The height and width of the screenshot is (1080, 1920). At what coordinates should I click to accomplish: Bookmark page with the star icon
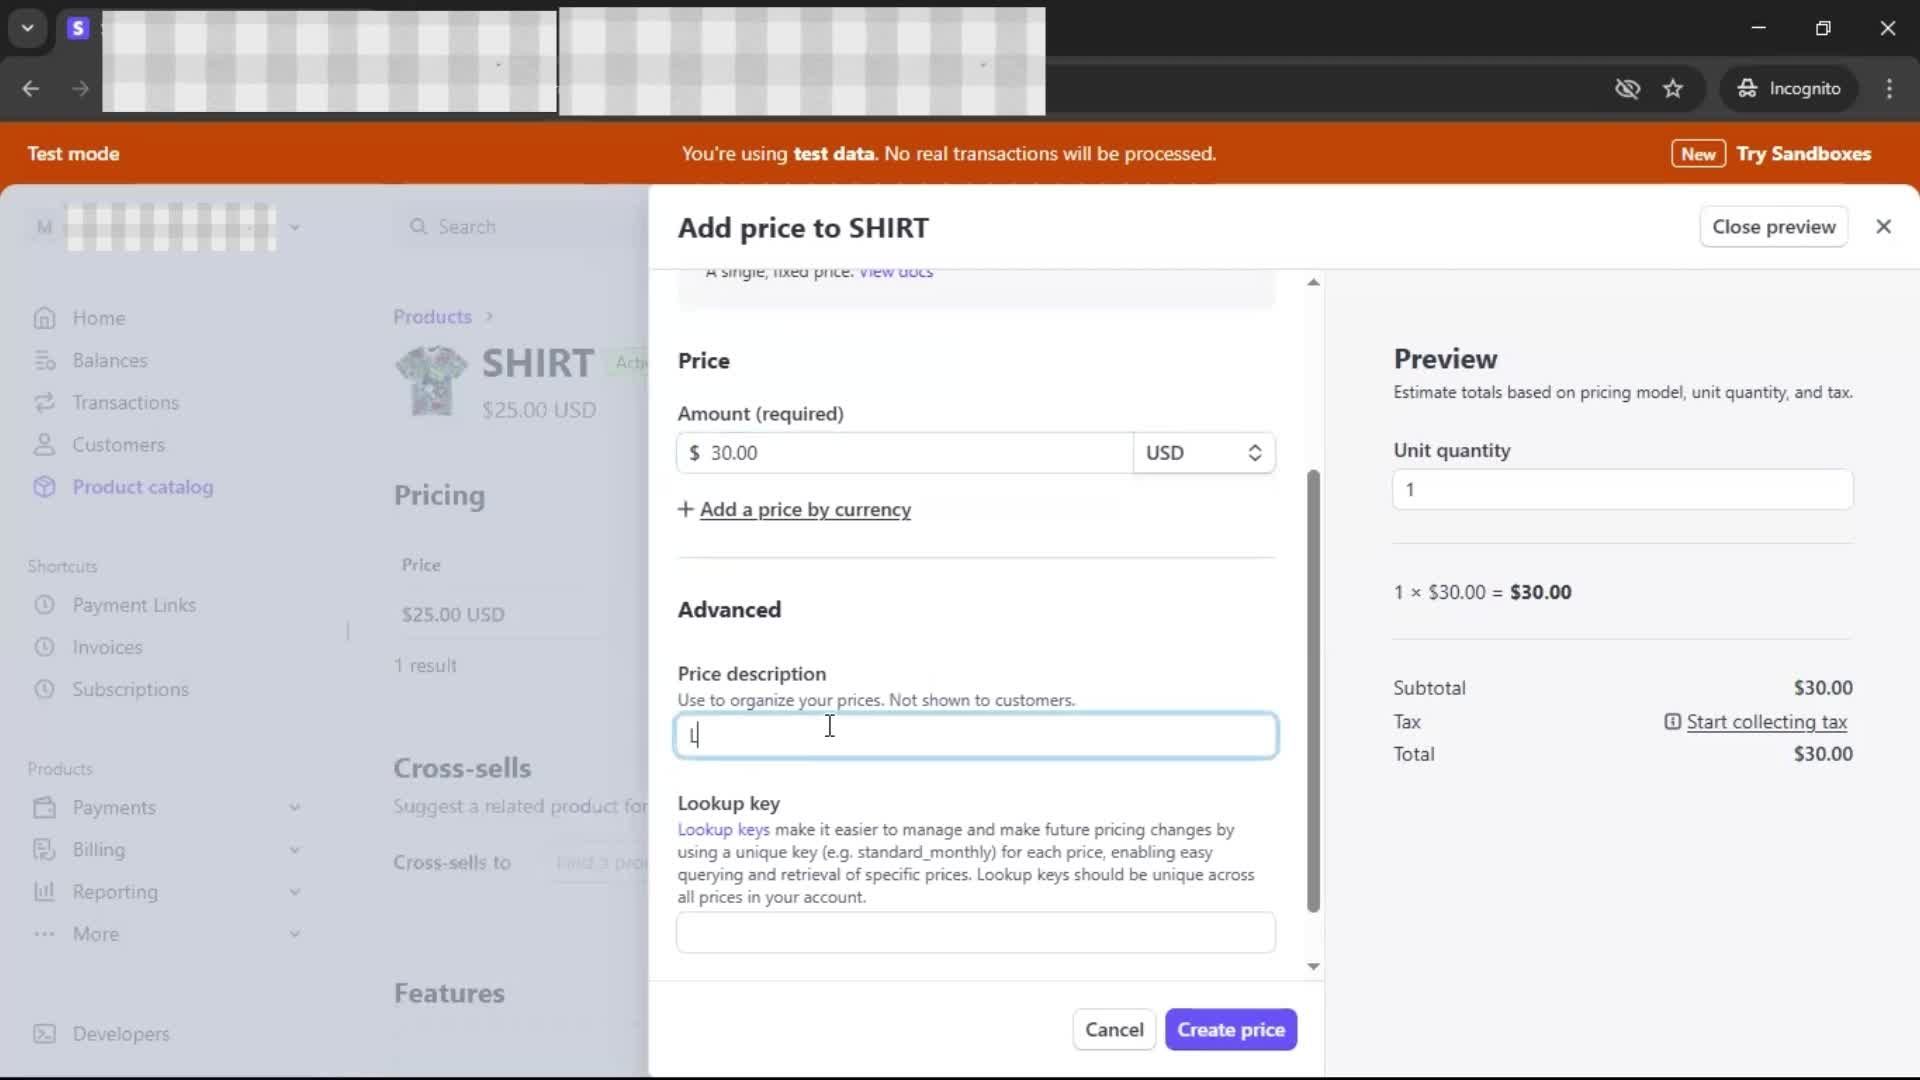1673,89
